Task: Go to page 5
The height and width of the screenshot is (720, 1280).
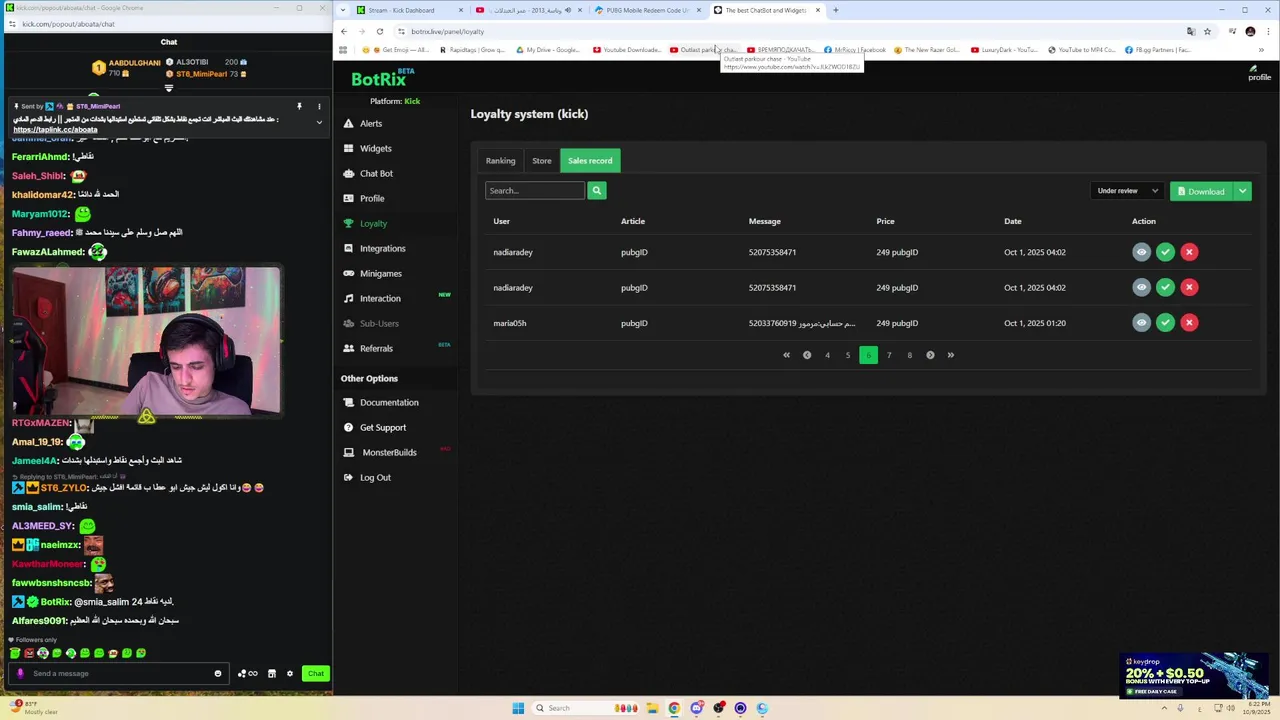Action: (x=848, y=355)
